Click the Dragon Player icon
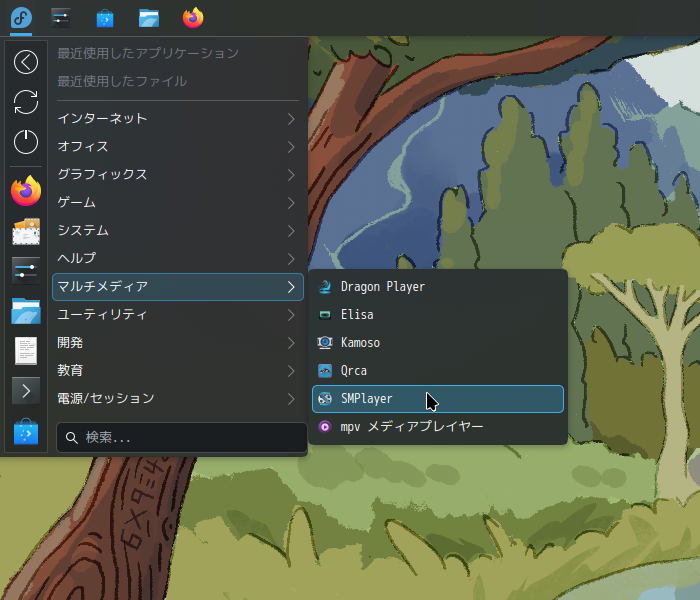The width and height of the screenshot is (700, 600). 325,287
